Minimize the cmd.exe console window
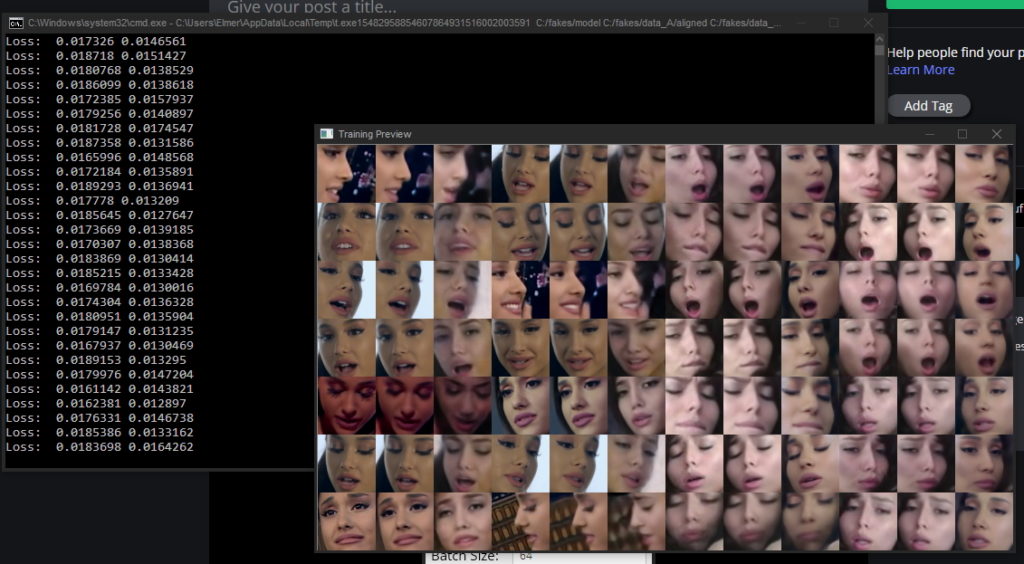The width and height of the screenshot is (1024, 564). click(x=800, y=22)
